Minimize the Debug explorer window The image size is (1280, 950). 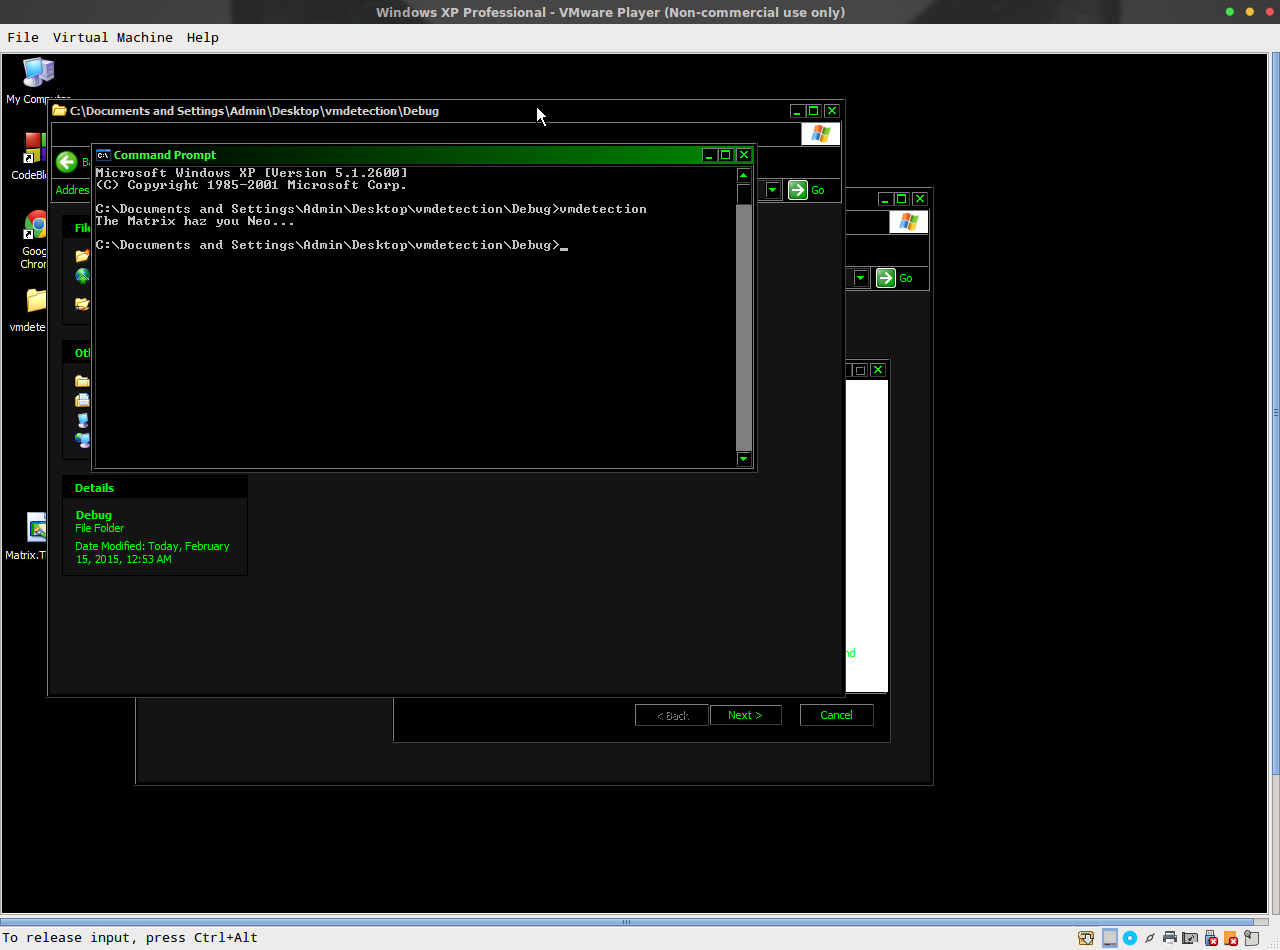pyautogui.click(x=797, y=111)
